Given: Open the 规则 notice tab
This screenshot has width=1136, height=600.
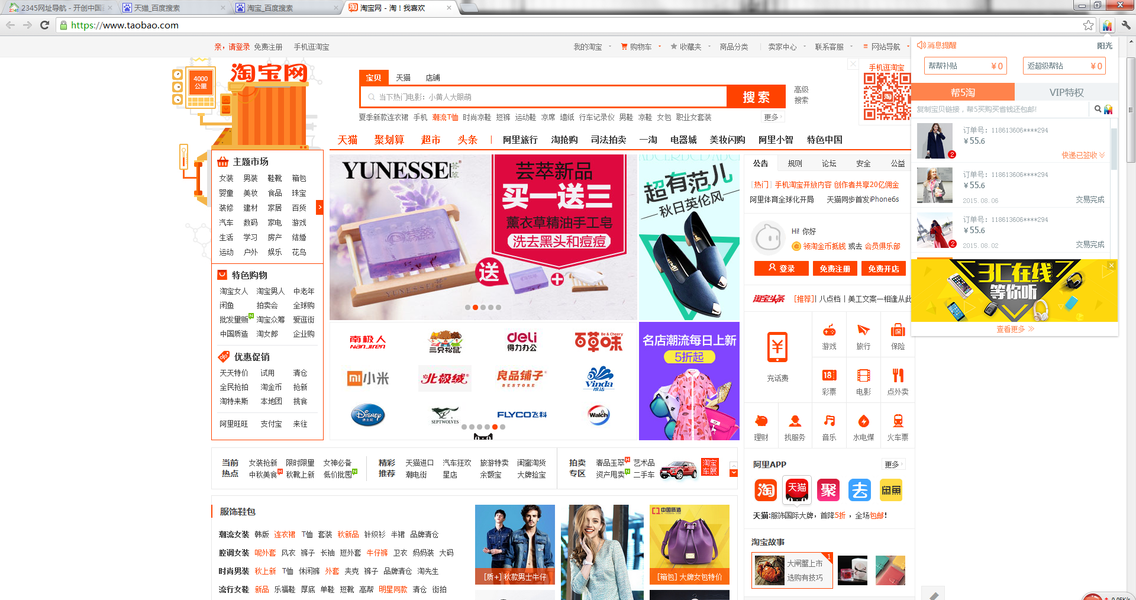Looking at the screenshot, I should (795, 164).
